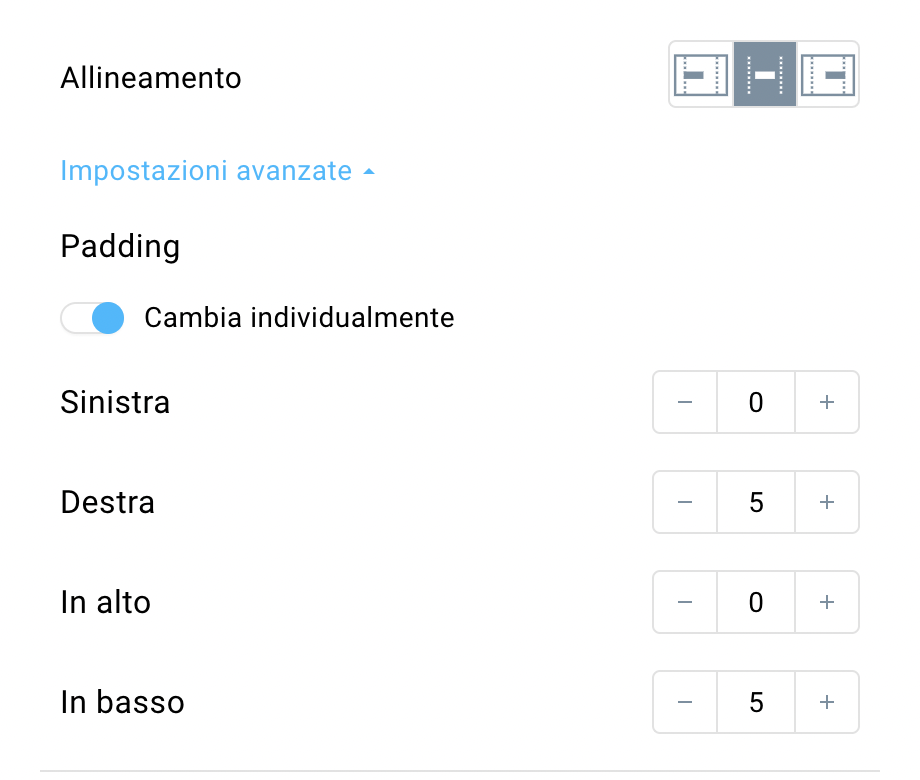Viewport: 920px width, 780px height.
Task: Decrease the Sinistra padding value
Action: (x=685, y=403)
